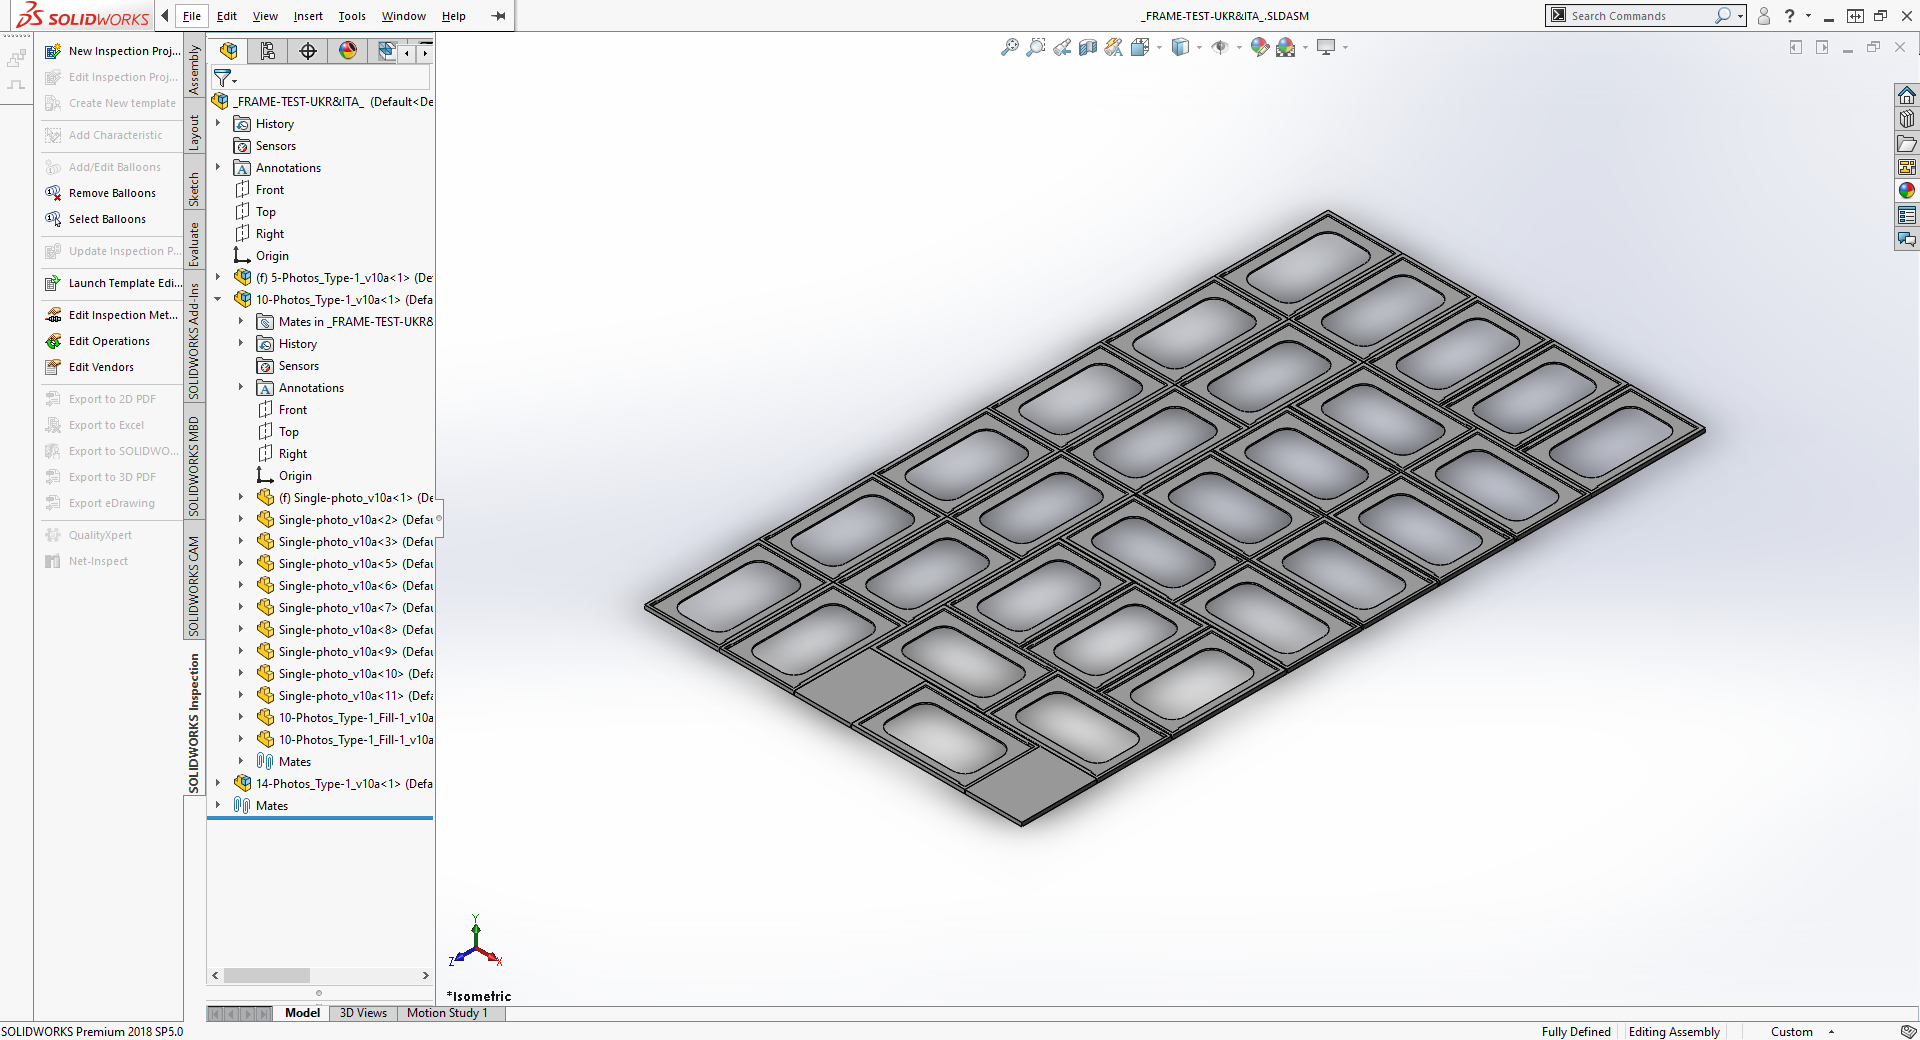Screen dimensions: 1920x1040
Task: Switch to the 3D Views tab
Action: [363, 1013]
